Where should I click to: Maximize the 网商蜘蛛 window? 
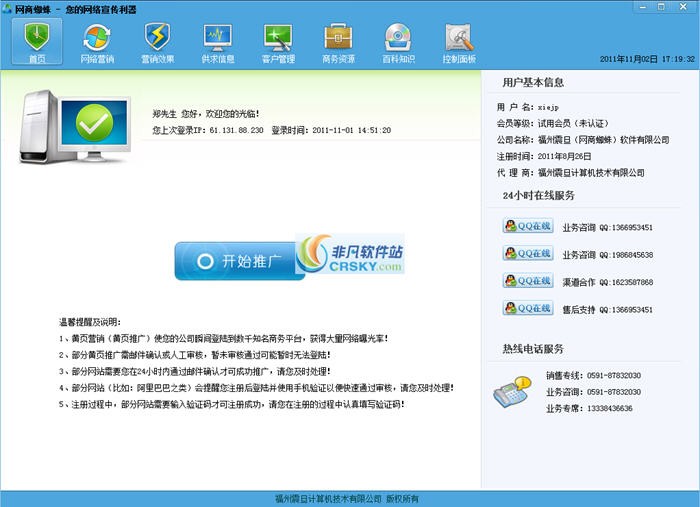[661, 7]
